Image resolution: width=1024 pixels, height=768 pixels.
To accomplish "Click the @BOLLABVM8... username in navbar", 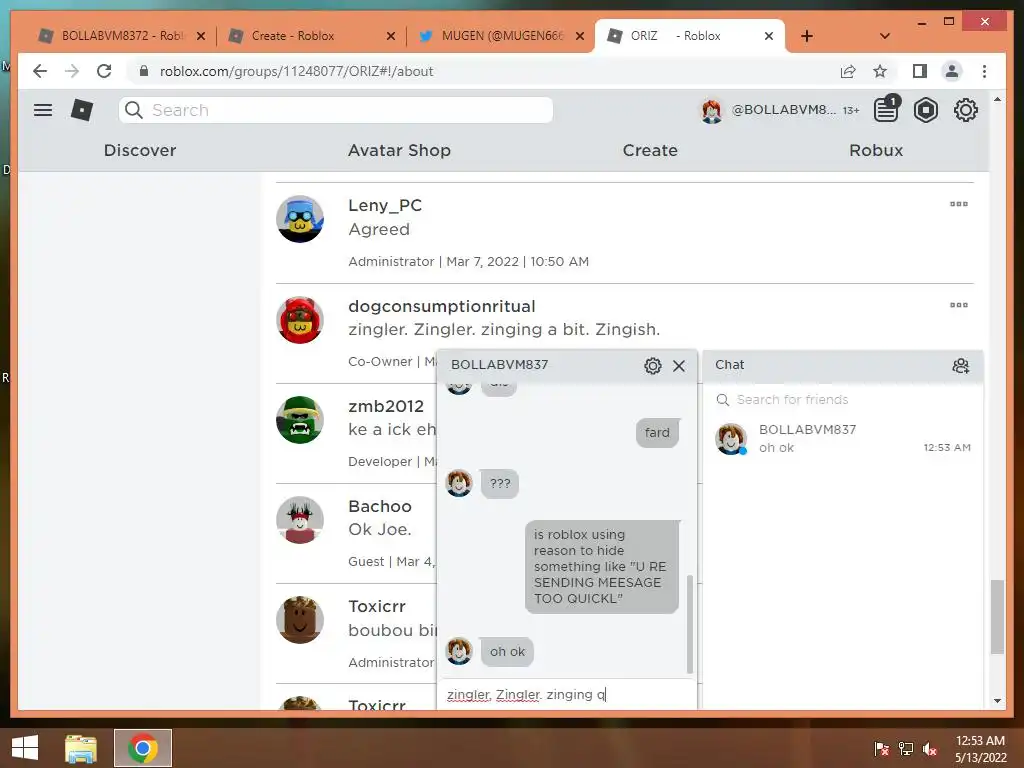I will coord(783,110).
